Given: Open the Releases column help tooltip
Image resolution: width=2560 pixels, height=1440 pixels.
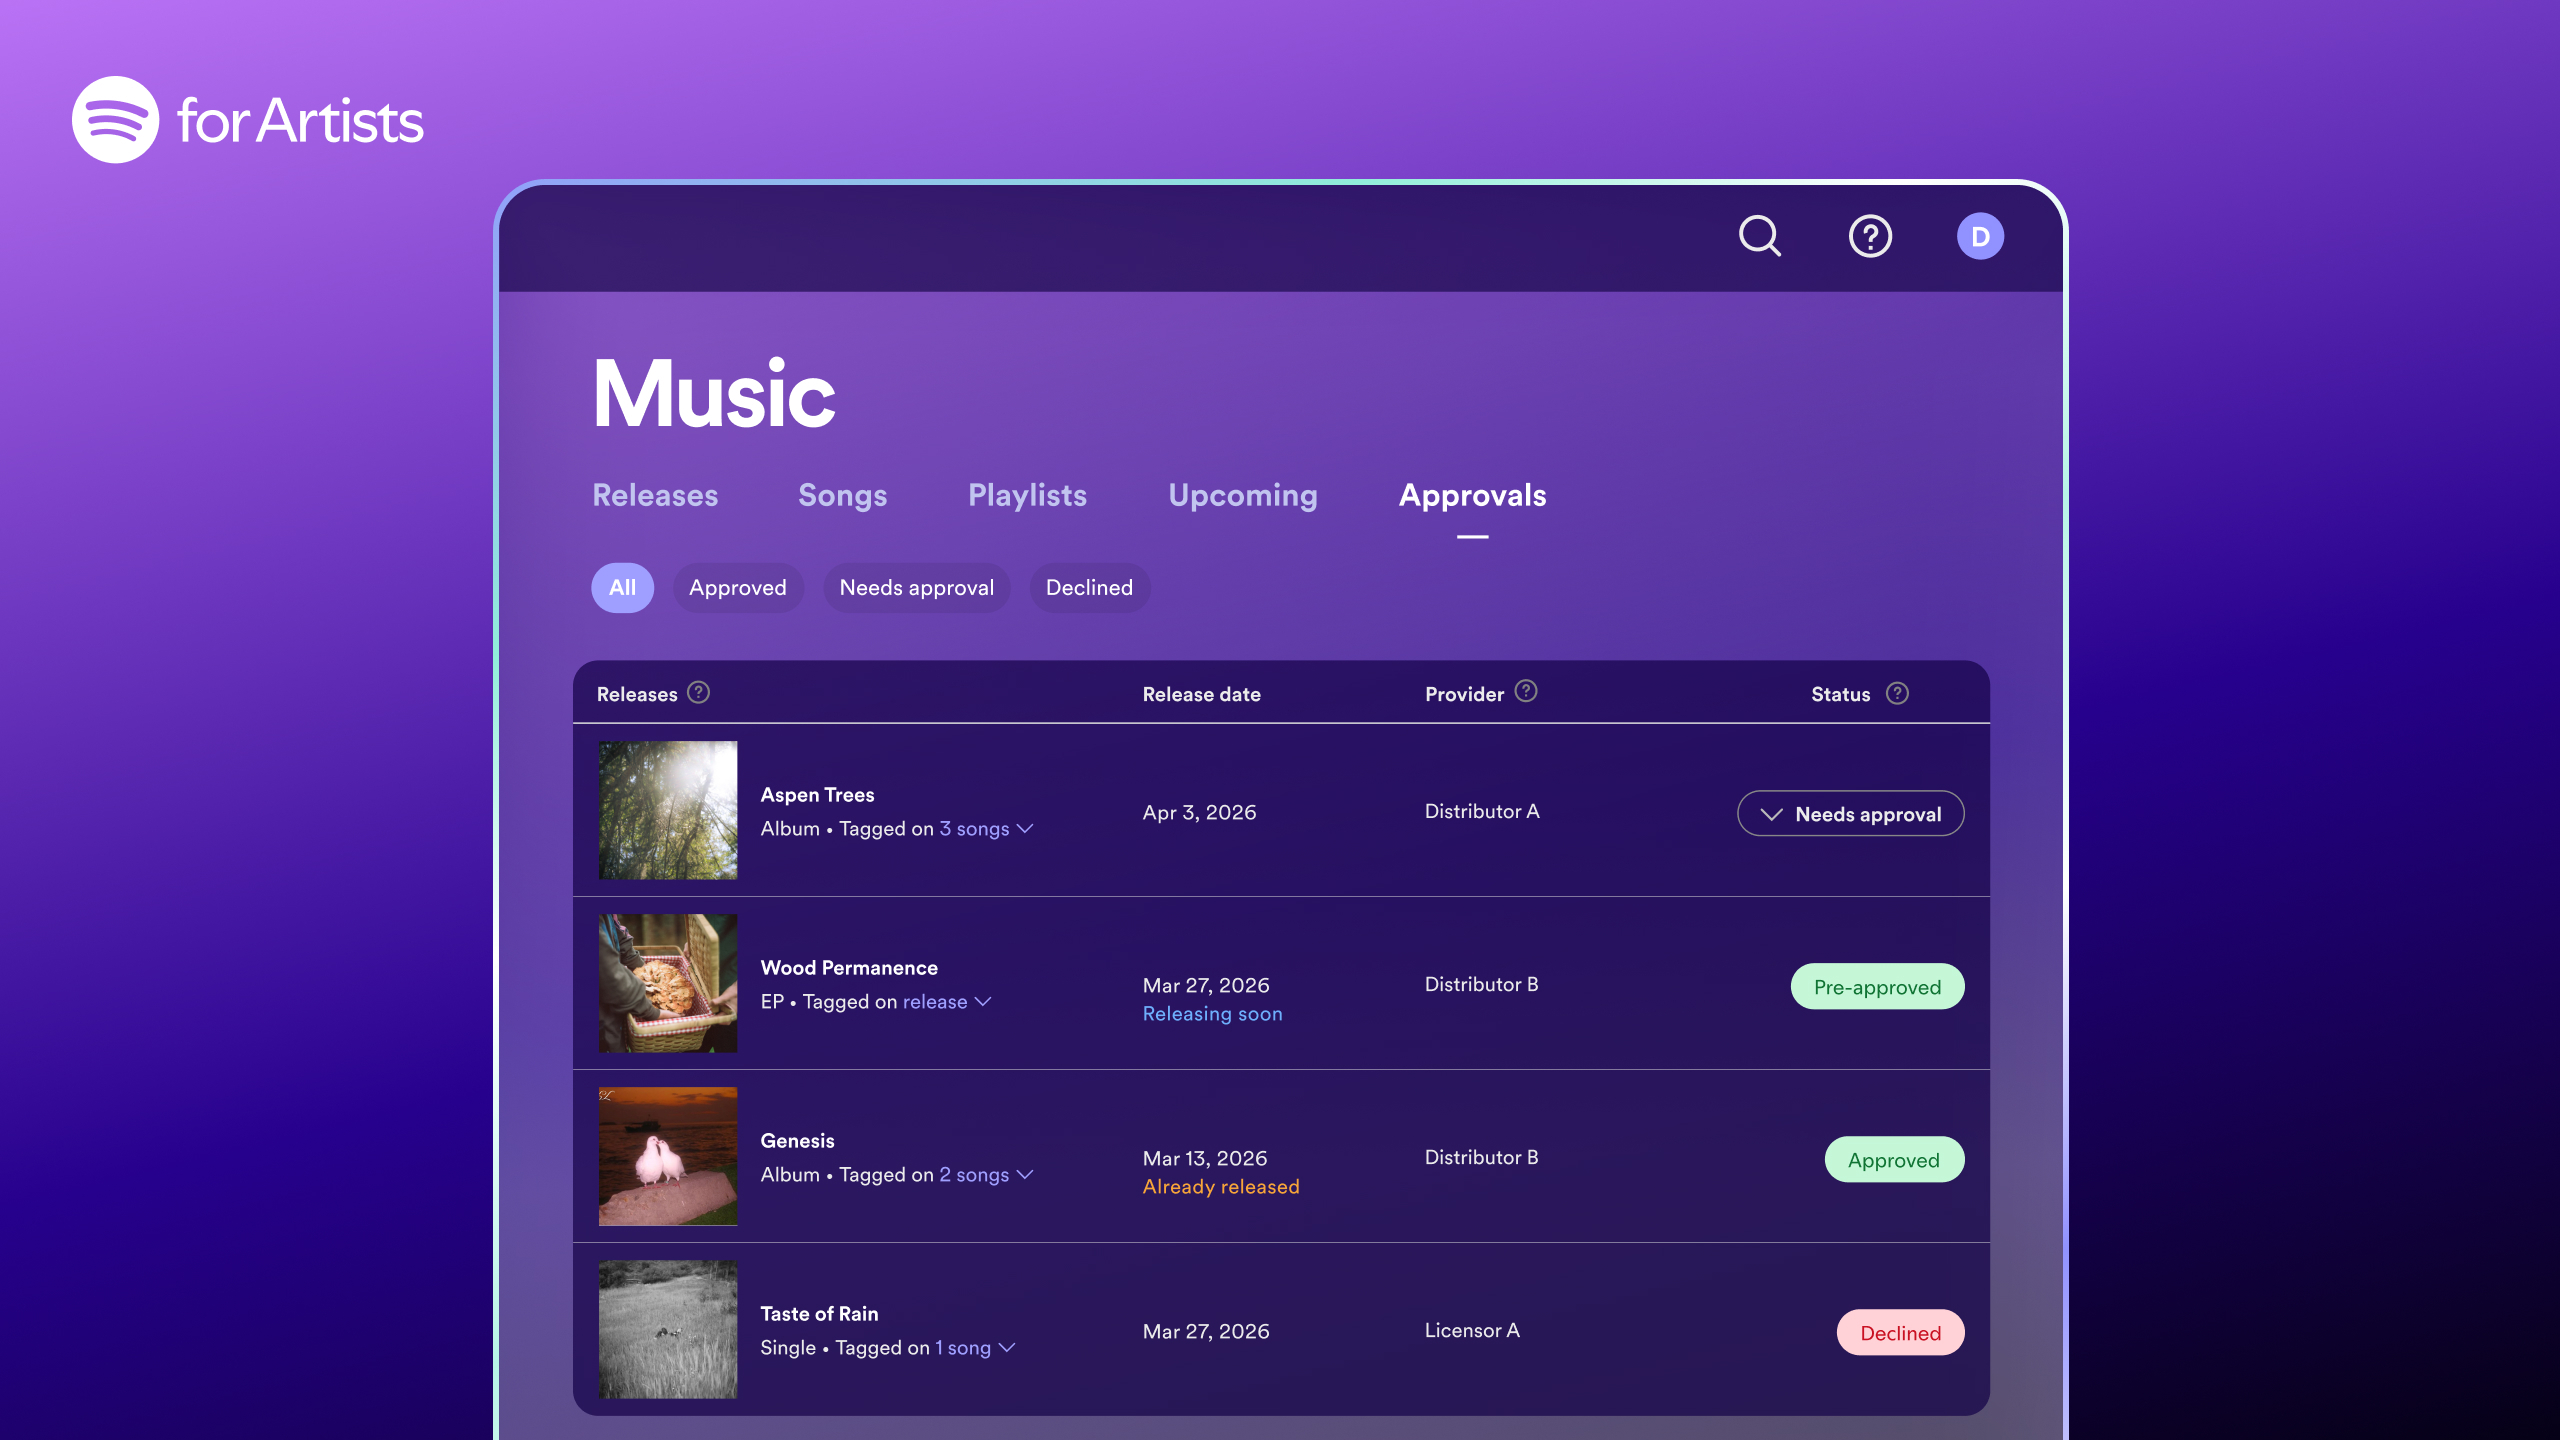Looking at the screenshot, I should coord(698,692).
